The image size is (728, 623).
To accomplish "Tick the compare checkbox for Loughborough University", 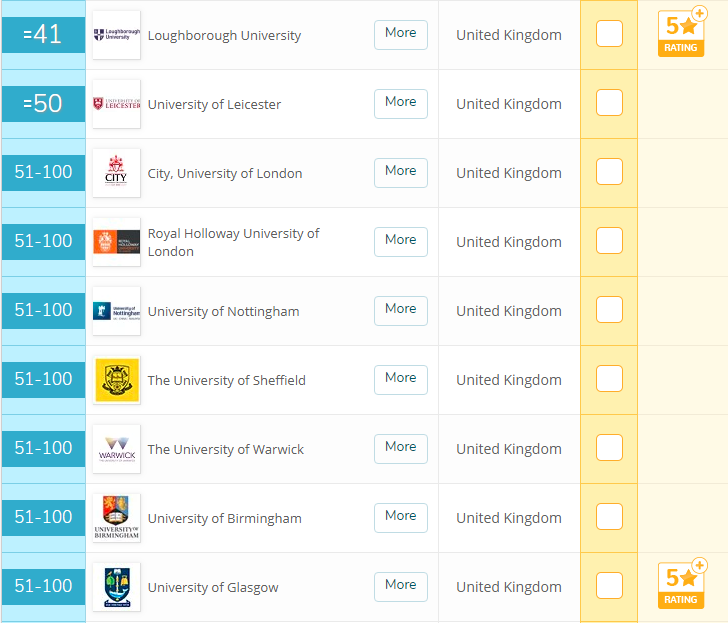I will [609, 34].
